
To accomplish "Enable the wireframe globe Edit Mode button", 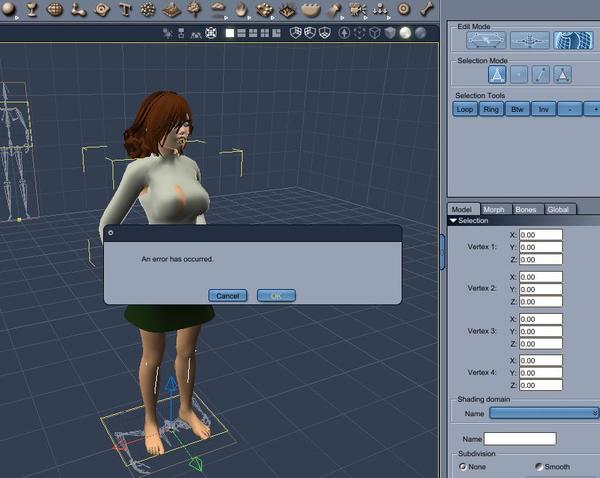I will (573, 40).
